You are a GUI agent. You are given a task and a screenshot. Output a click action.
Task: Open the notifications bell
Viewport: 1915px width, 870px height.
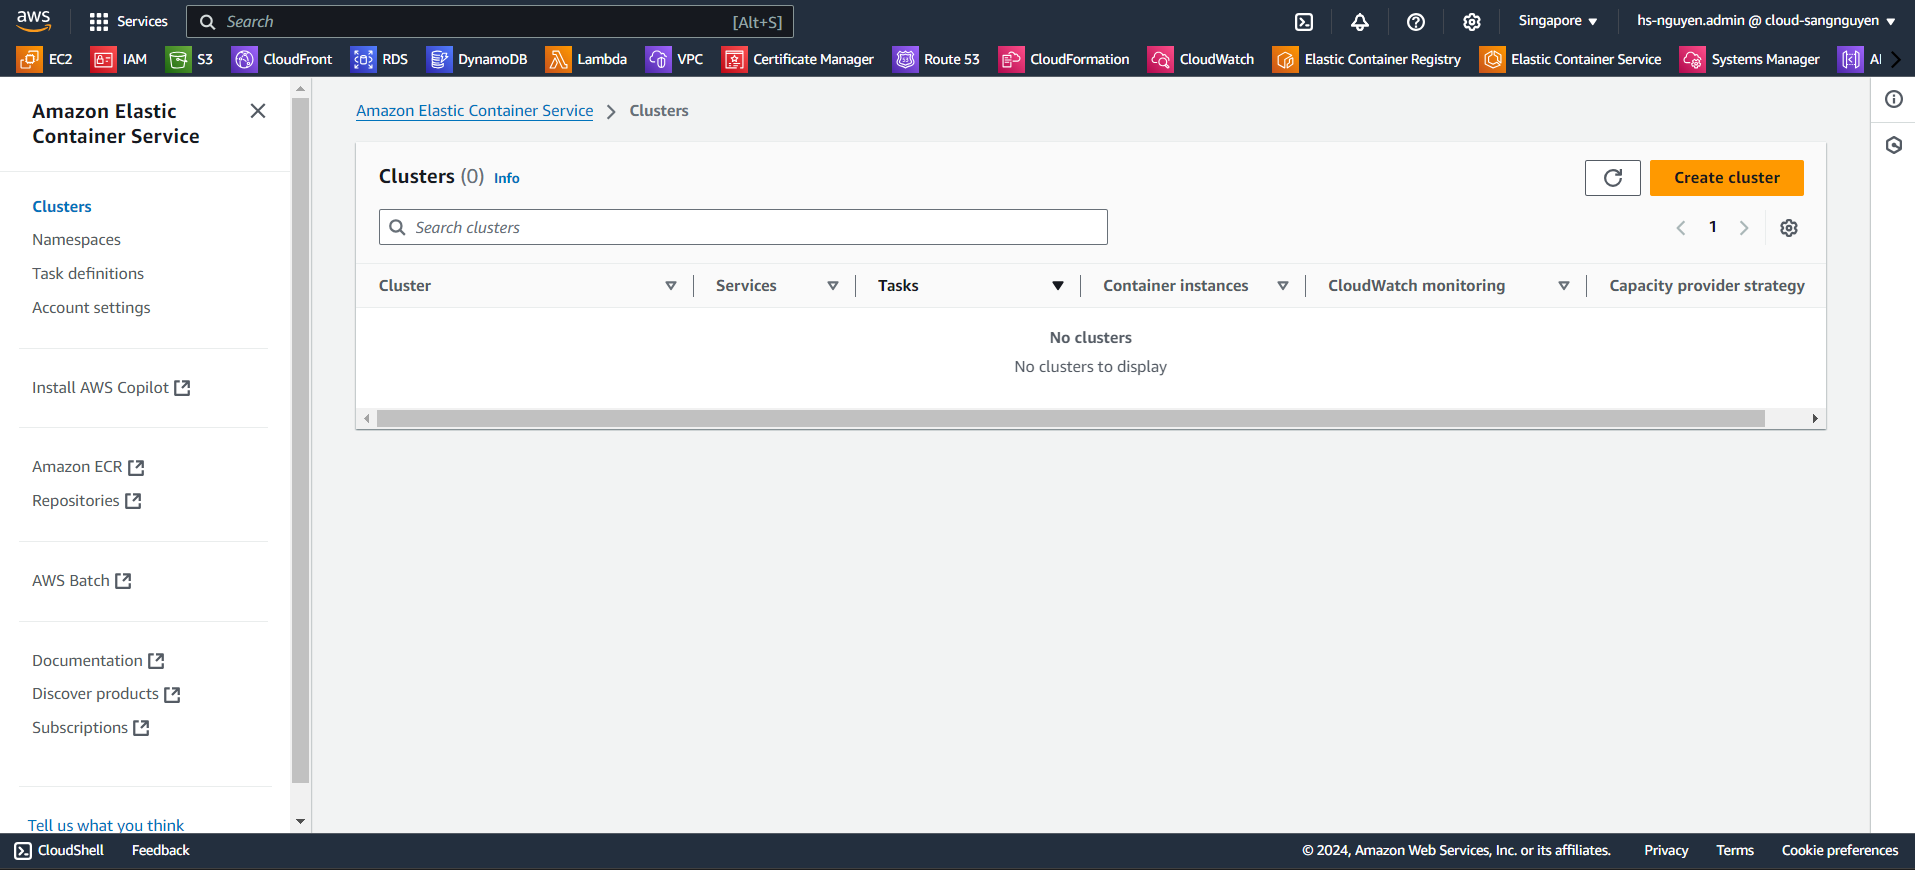point(1360,22)
